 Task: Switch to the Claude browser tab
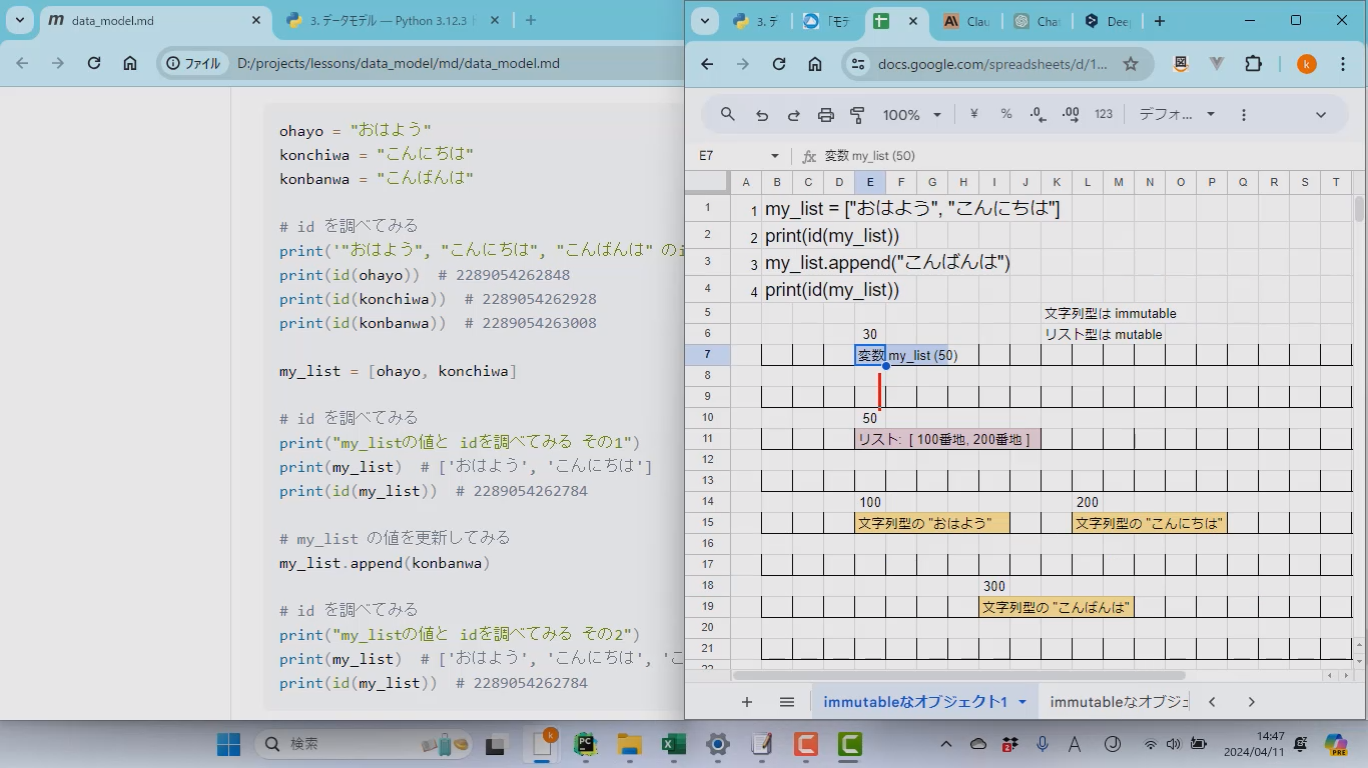pyautogui.click(x=966, y=21)
